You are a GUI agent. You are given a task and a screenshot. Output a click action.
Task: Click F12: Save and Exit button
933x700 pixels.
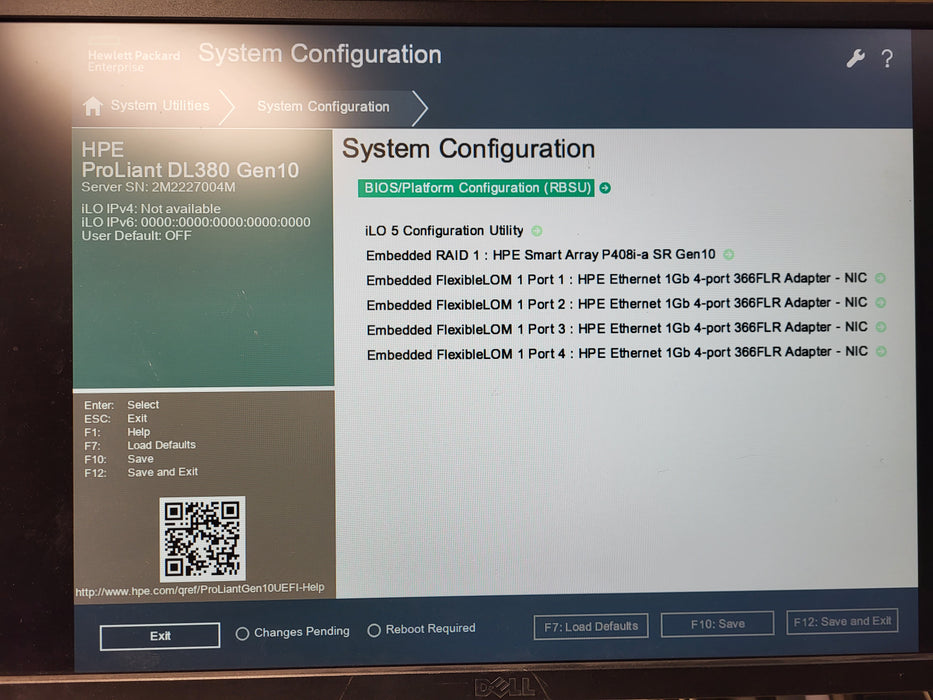coord(842,621)
